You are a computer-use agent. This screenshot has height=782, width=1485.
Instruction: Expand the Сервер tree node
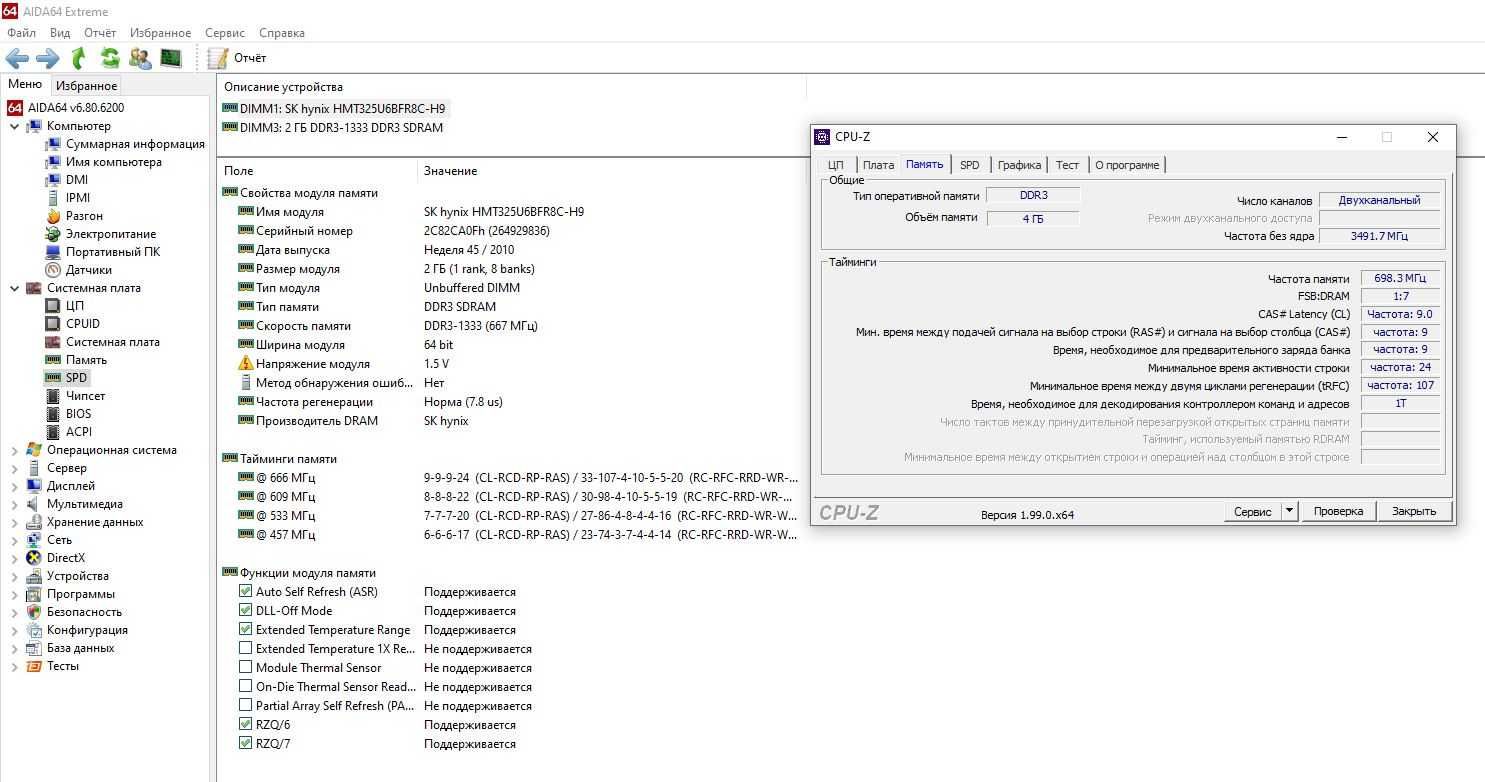[14, 468]
